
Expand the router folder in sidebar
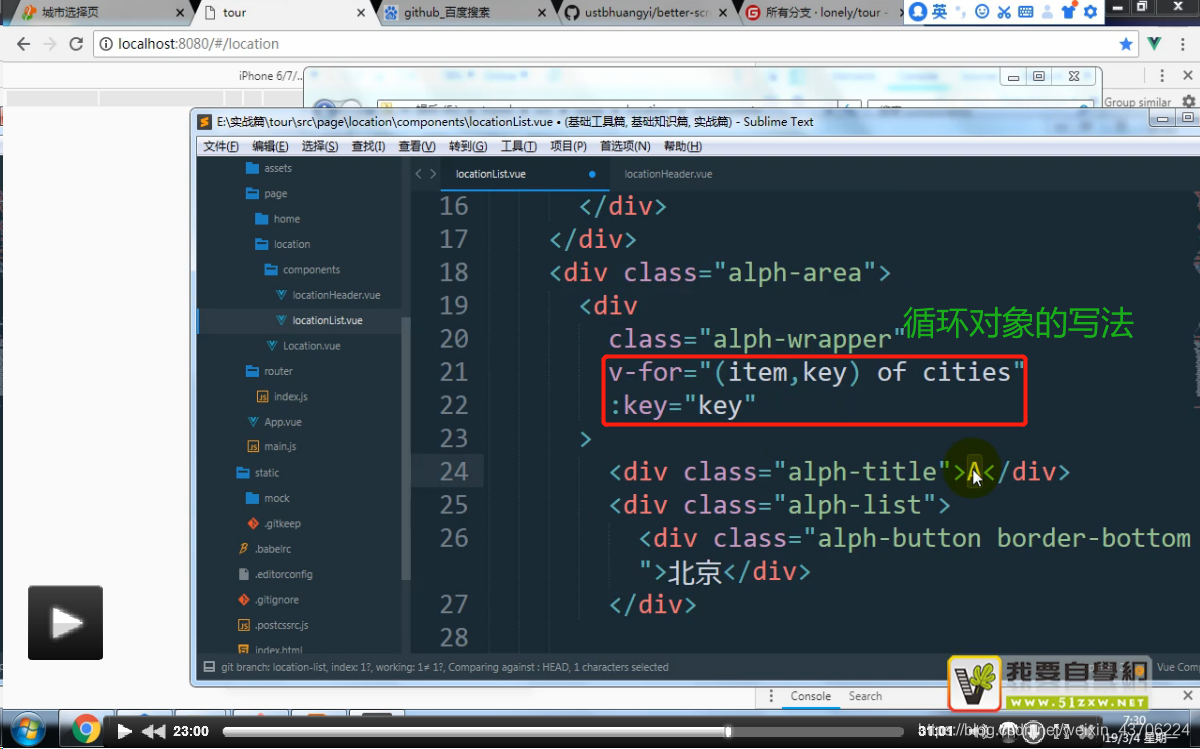click(270, 371)
